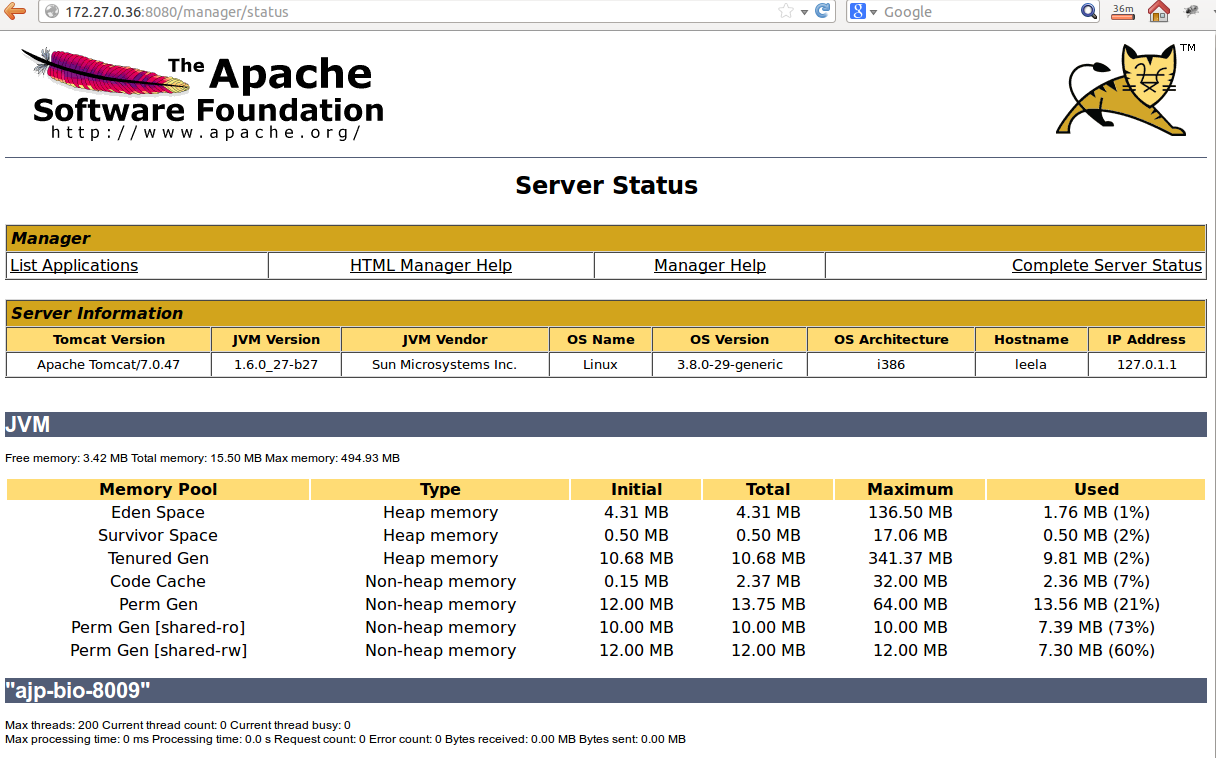Screen dimensions: 1216x758
Task: Bookmark this page with the star icon
Action: tap(786, 11)
